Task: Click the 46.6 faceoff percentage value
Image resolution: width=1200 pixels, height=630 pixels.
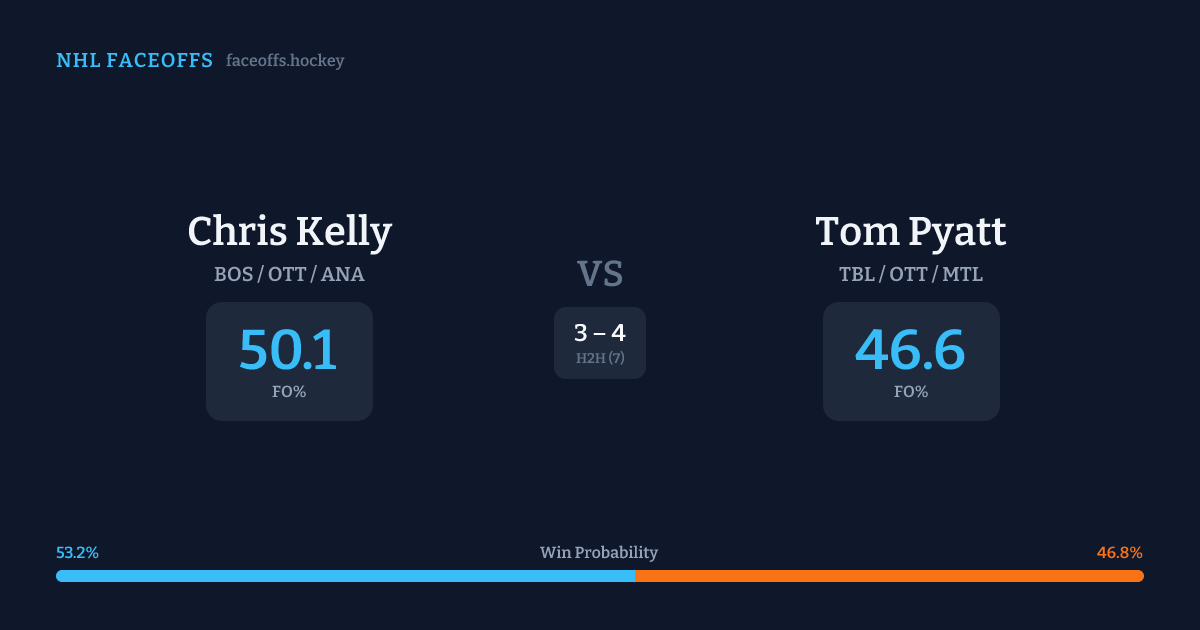Action: [x=910, y=350]
